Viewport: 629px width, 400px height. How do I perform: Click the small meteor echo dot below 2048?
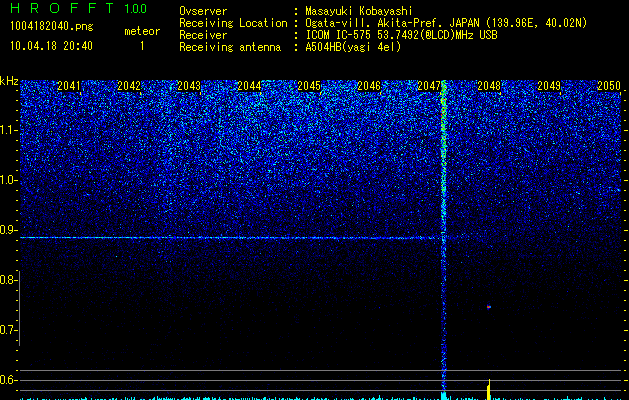click(489, 307)
